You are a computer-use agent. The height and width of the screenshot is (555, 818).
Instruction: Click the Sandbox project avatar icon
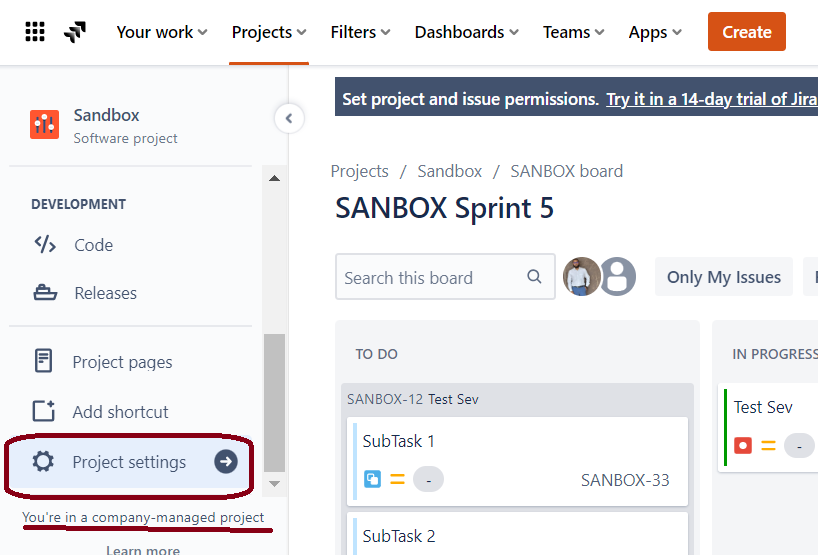point(44,125)
